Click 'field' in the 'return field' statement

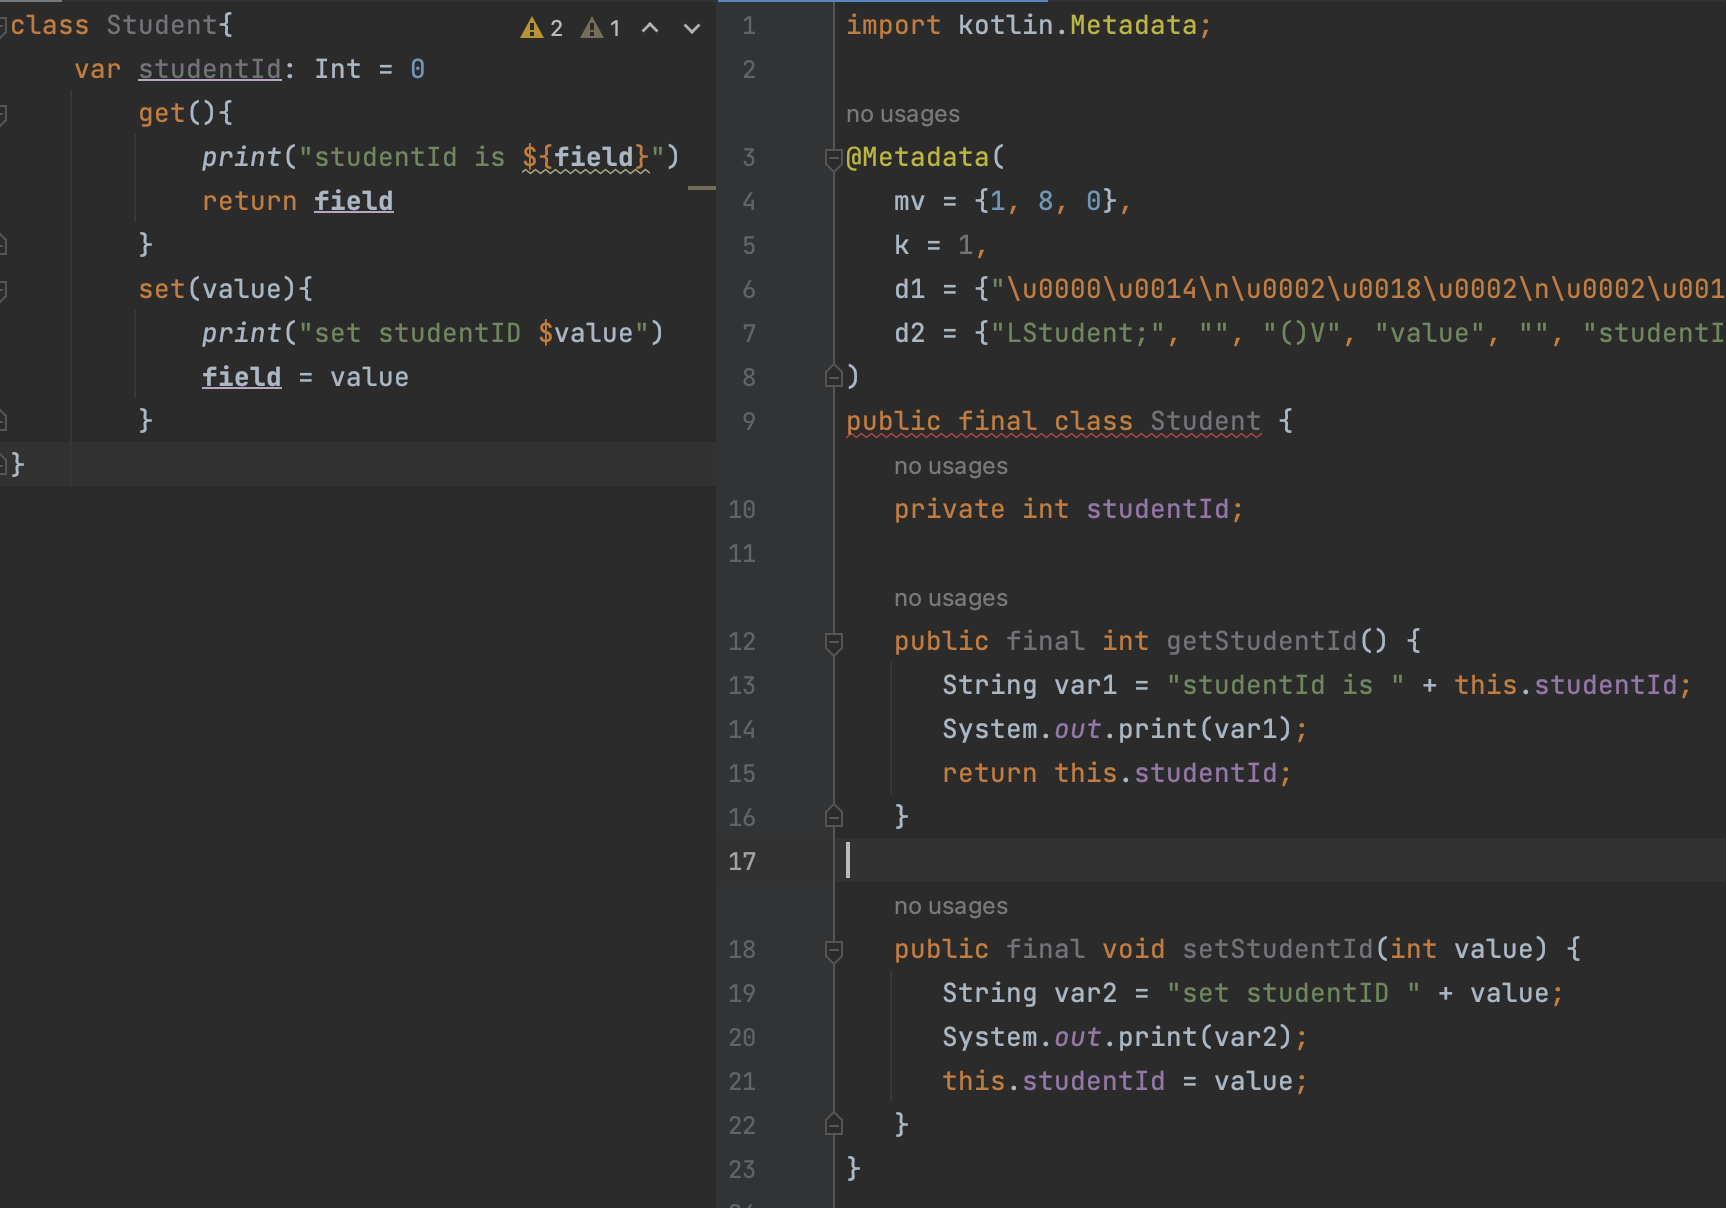[x=354, y=201]
